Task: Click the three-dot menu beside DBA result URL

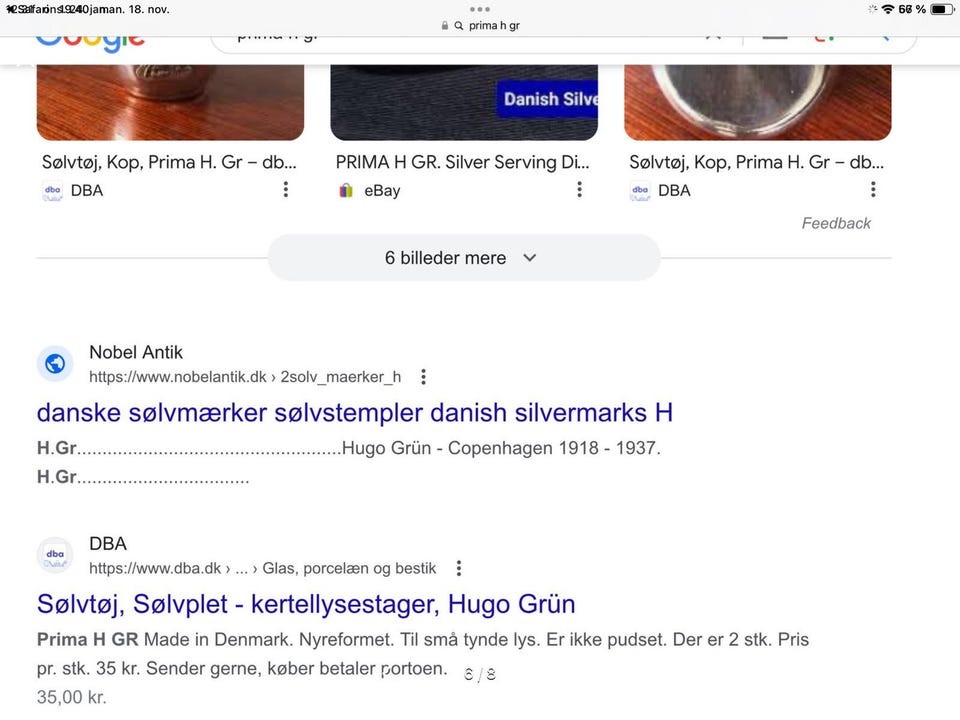Action: [459, 568]
